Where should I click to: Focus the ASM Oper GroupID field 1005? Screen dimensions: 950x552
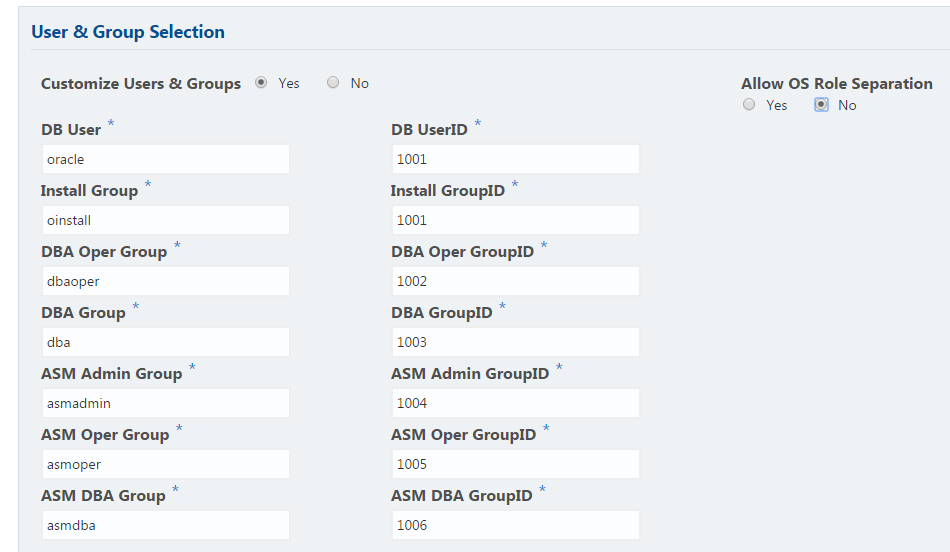coord(515,464)
